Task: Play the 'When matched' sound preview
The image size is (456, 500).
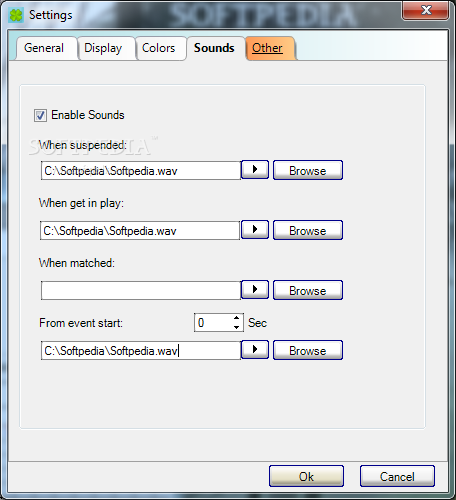Action: pos(255,290)
